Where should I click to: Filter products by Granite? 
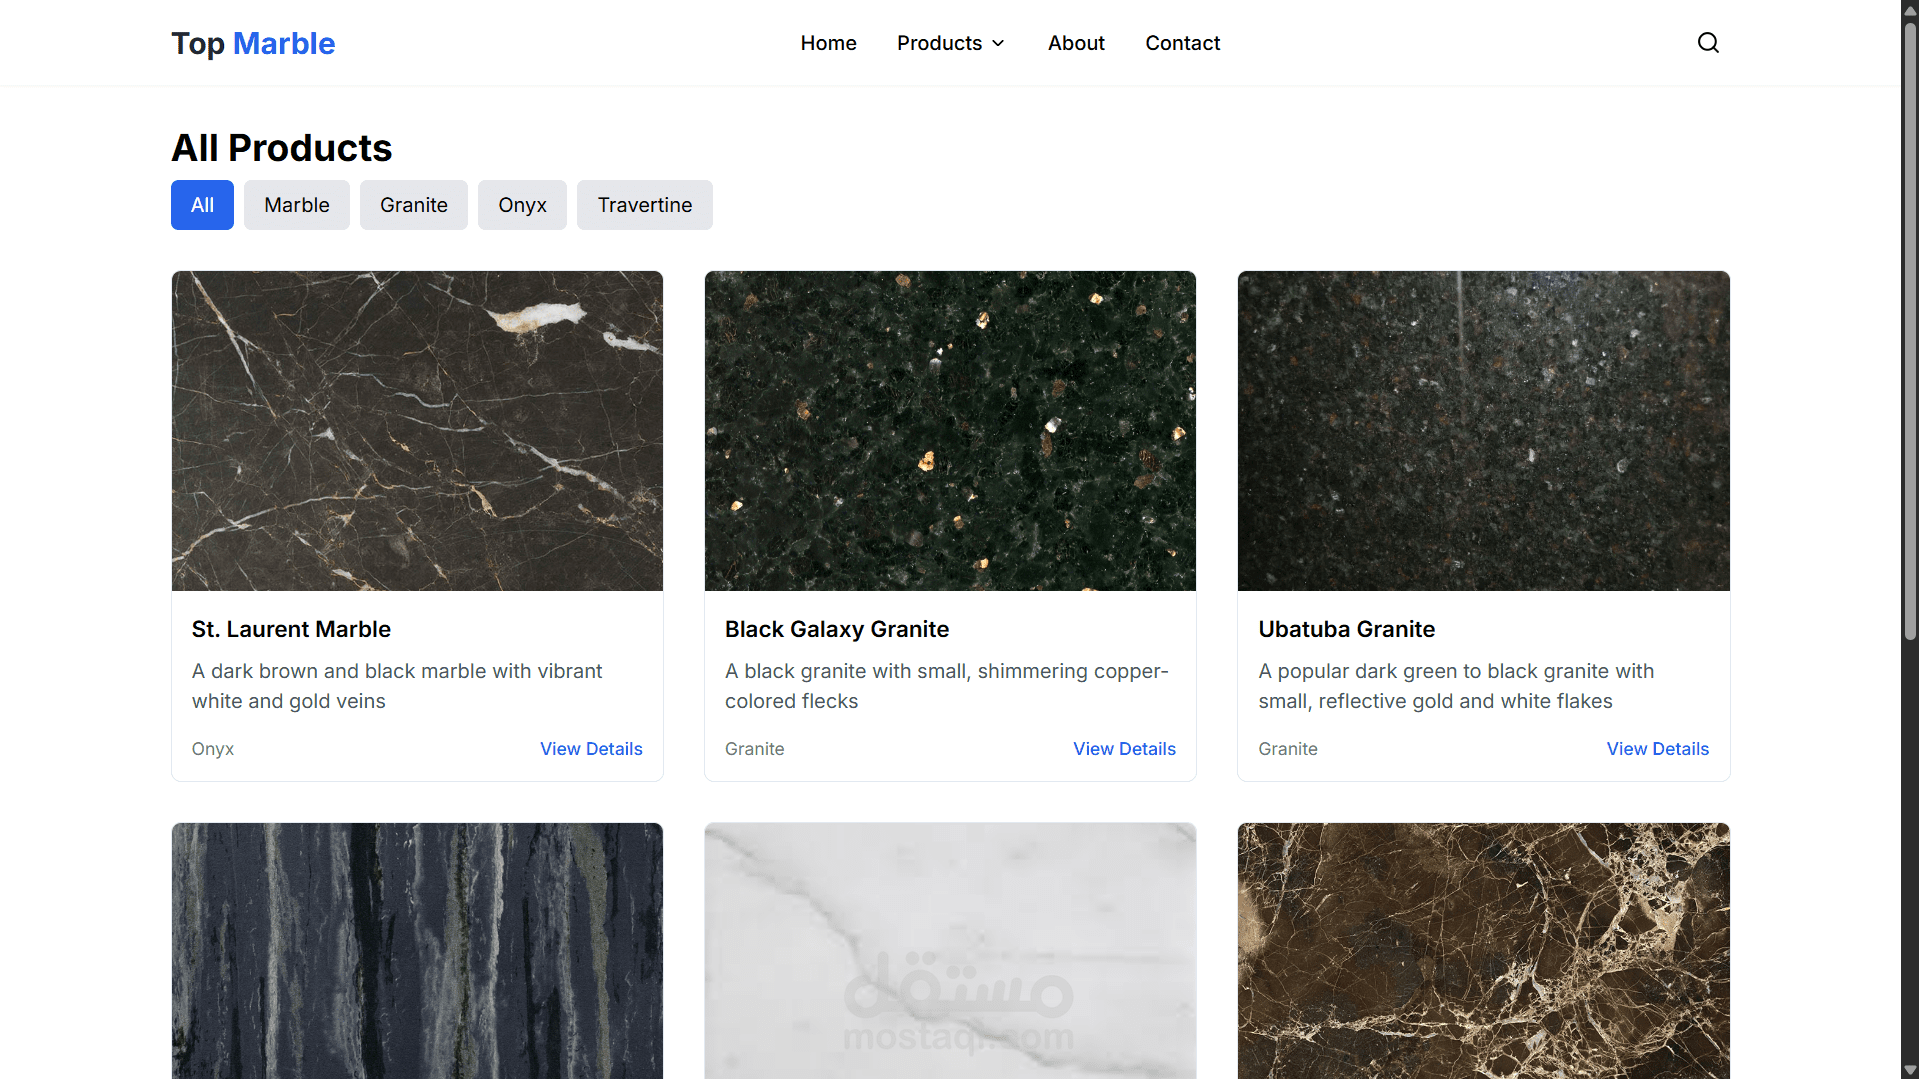click(414, 205)
